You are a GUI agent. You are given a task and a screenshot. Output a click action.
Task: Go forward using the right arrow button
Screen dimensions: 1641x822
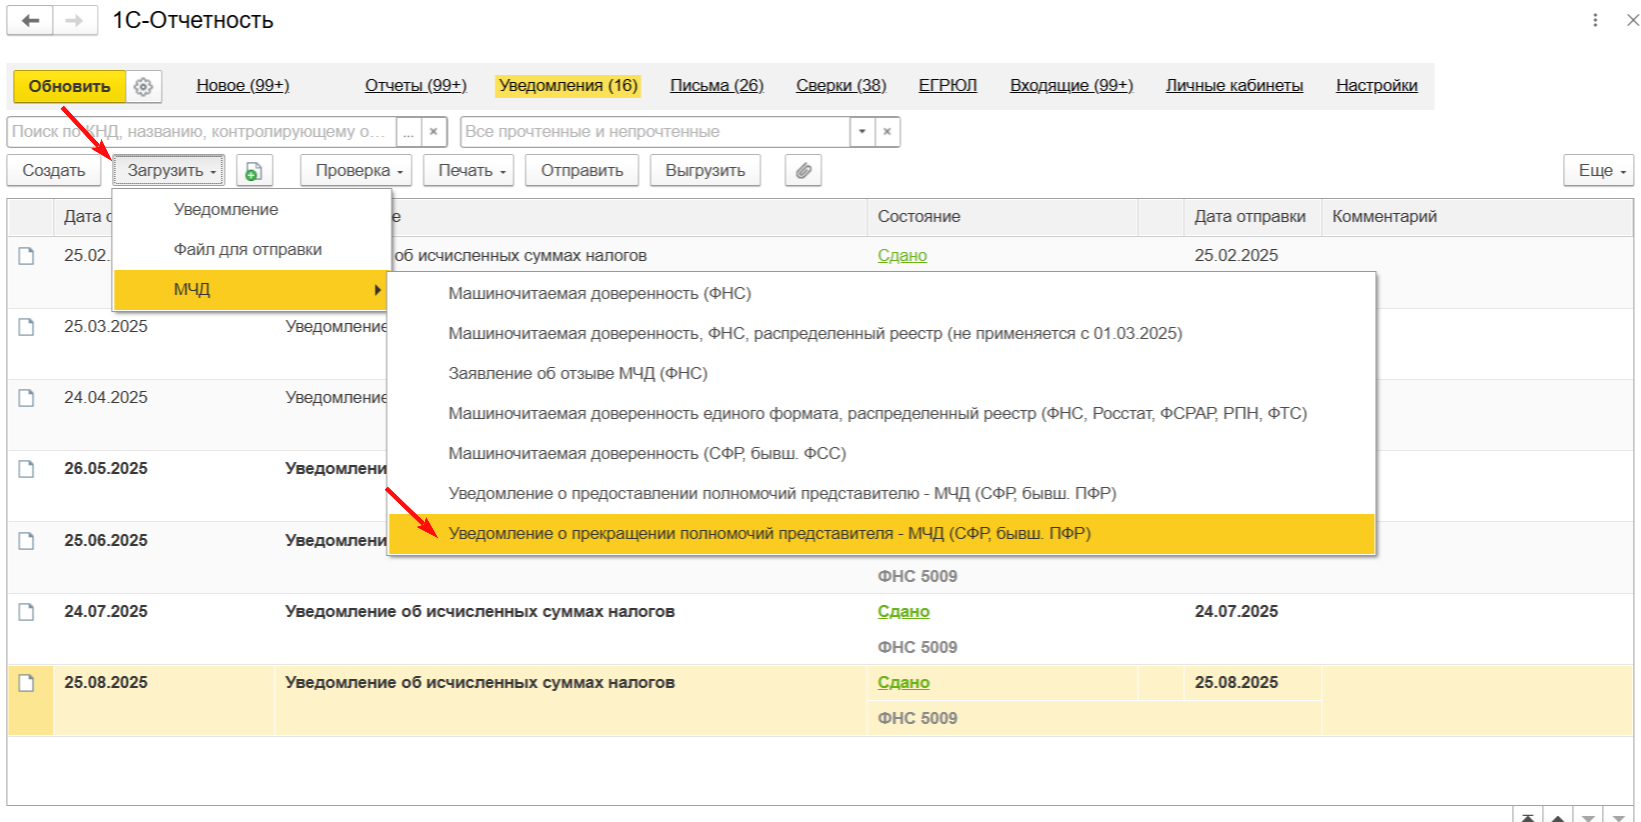point(75,21)
